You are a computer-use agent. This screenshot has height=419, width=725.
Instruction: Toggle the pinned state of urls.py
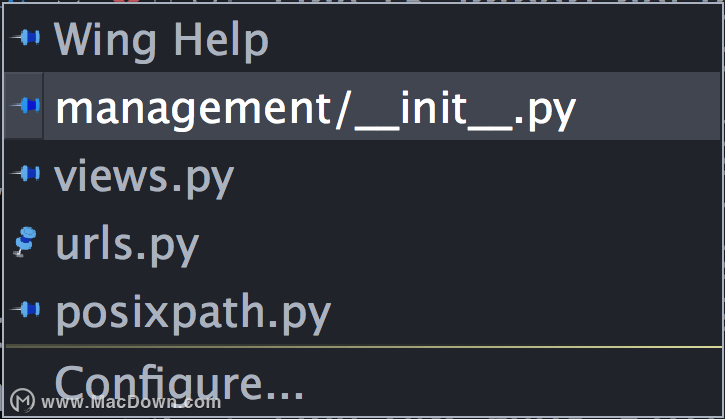tap(25, 241)
